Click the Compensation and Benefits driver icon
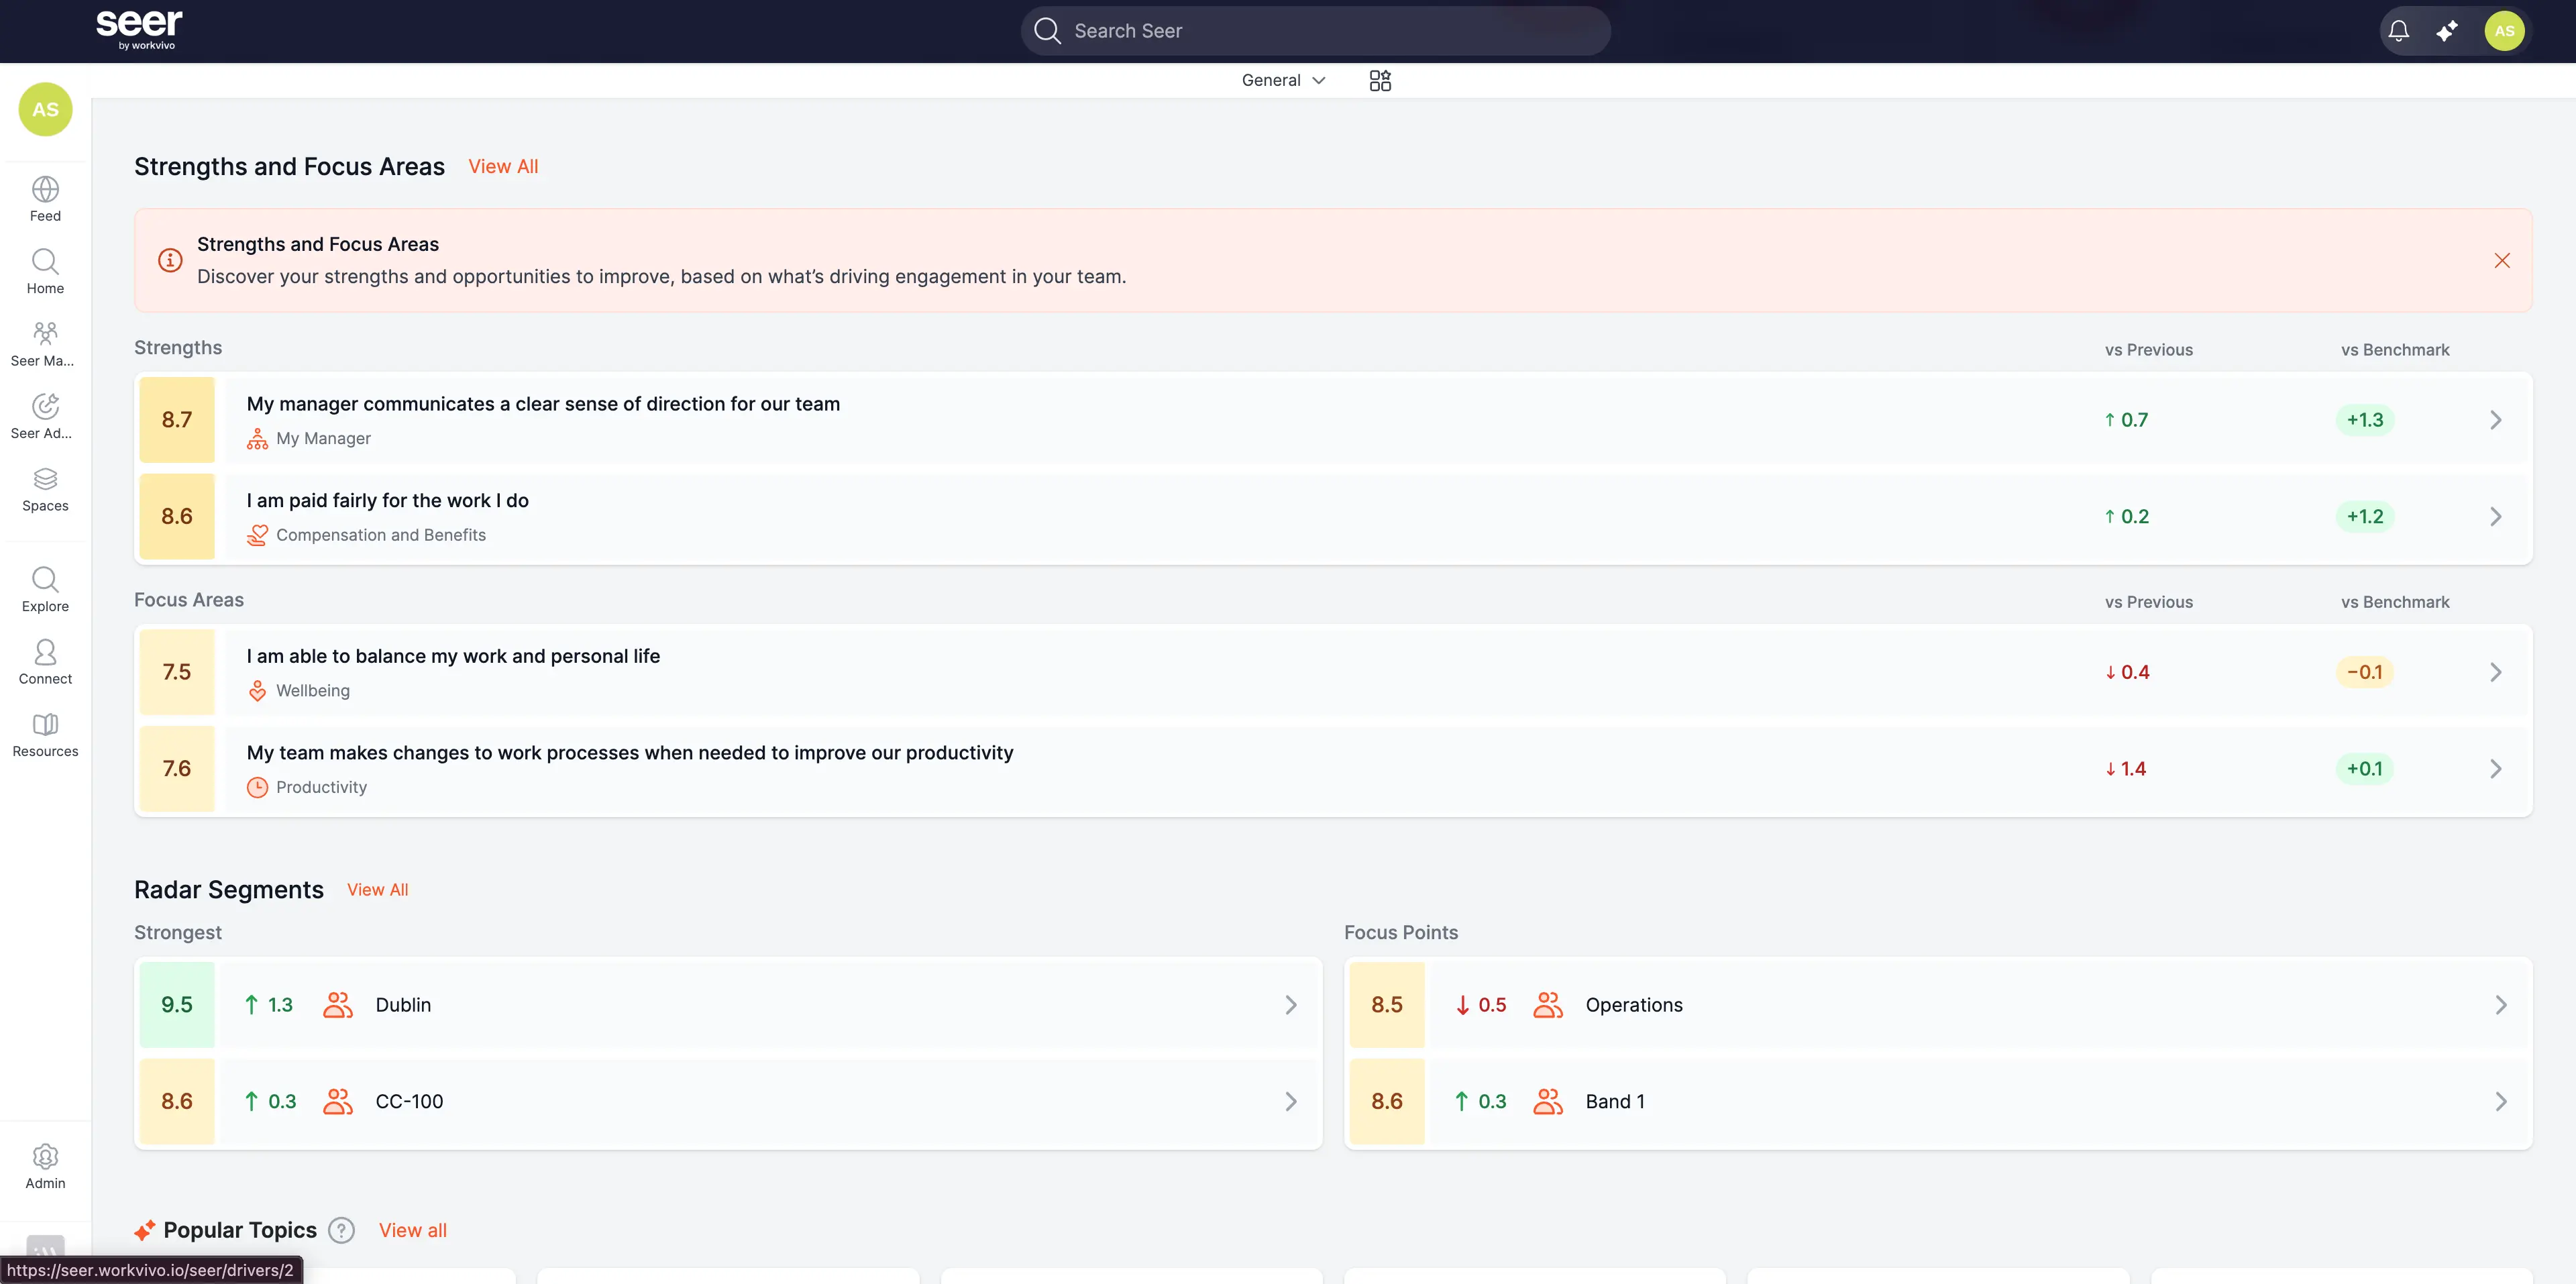Image resolution: width=2576 pixels, height=1284 pixels. (x=257, y=535)
